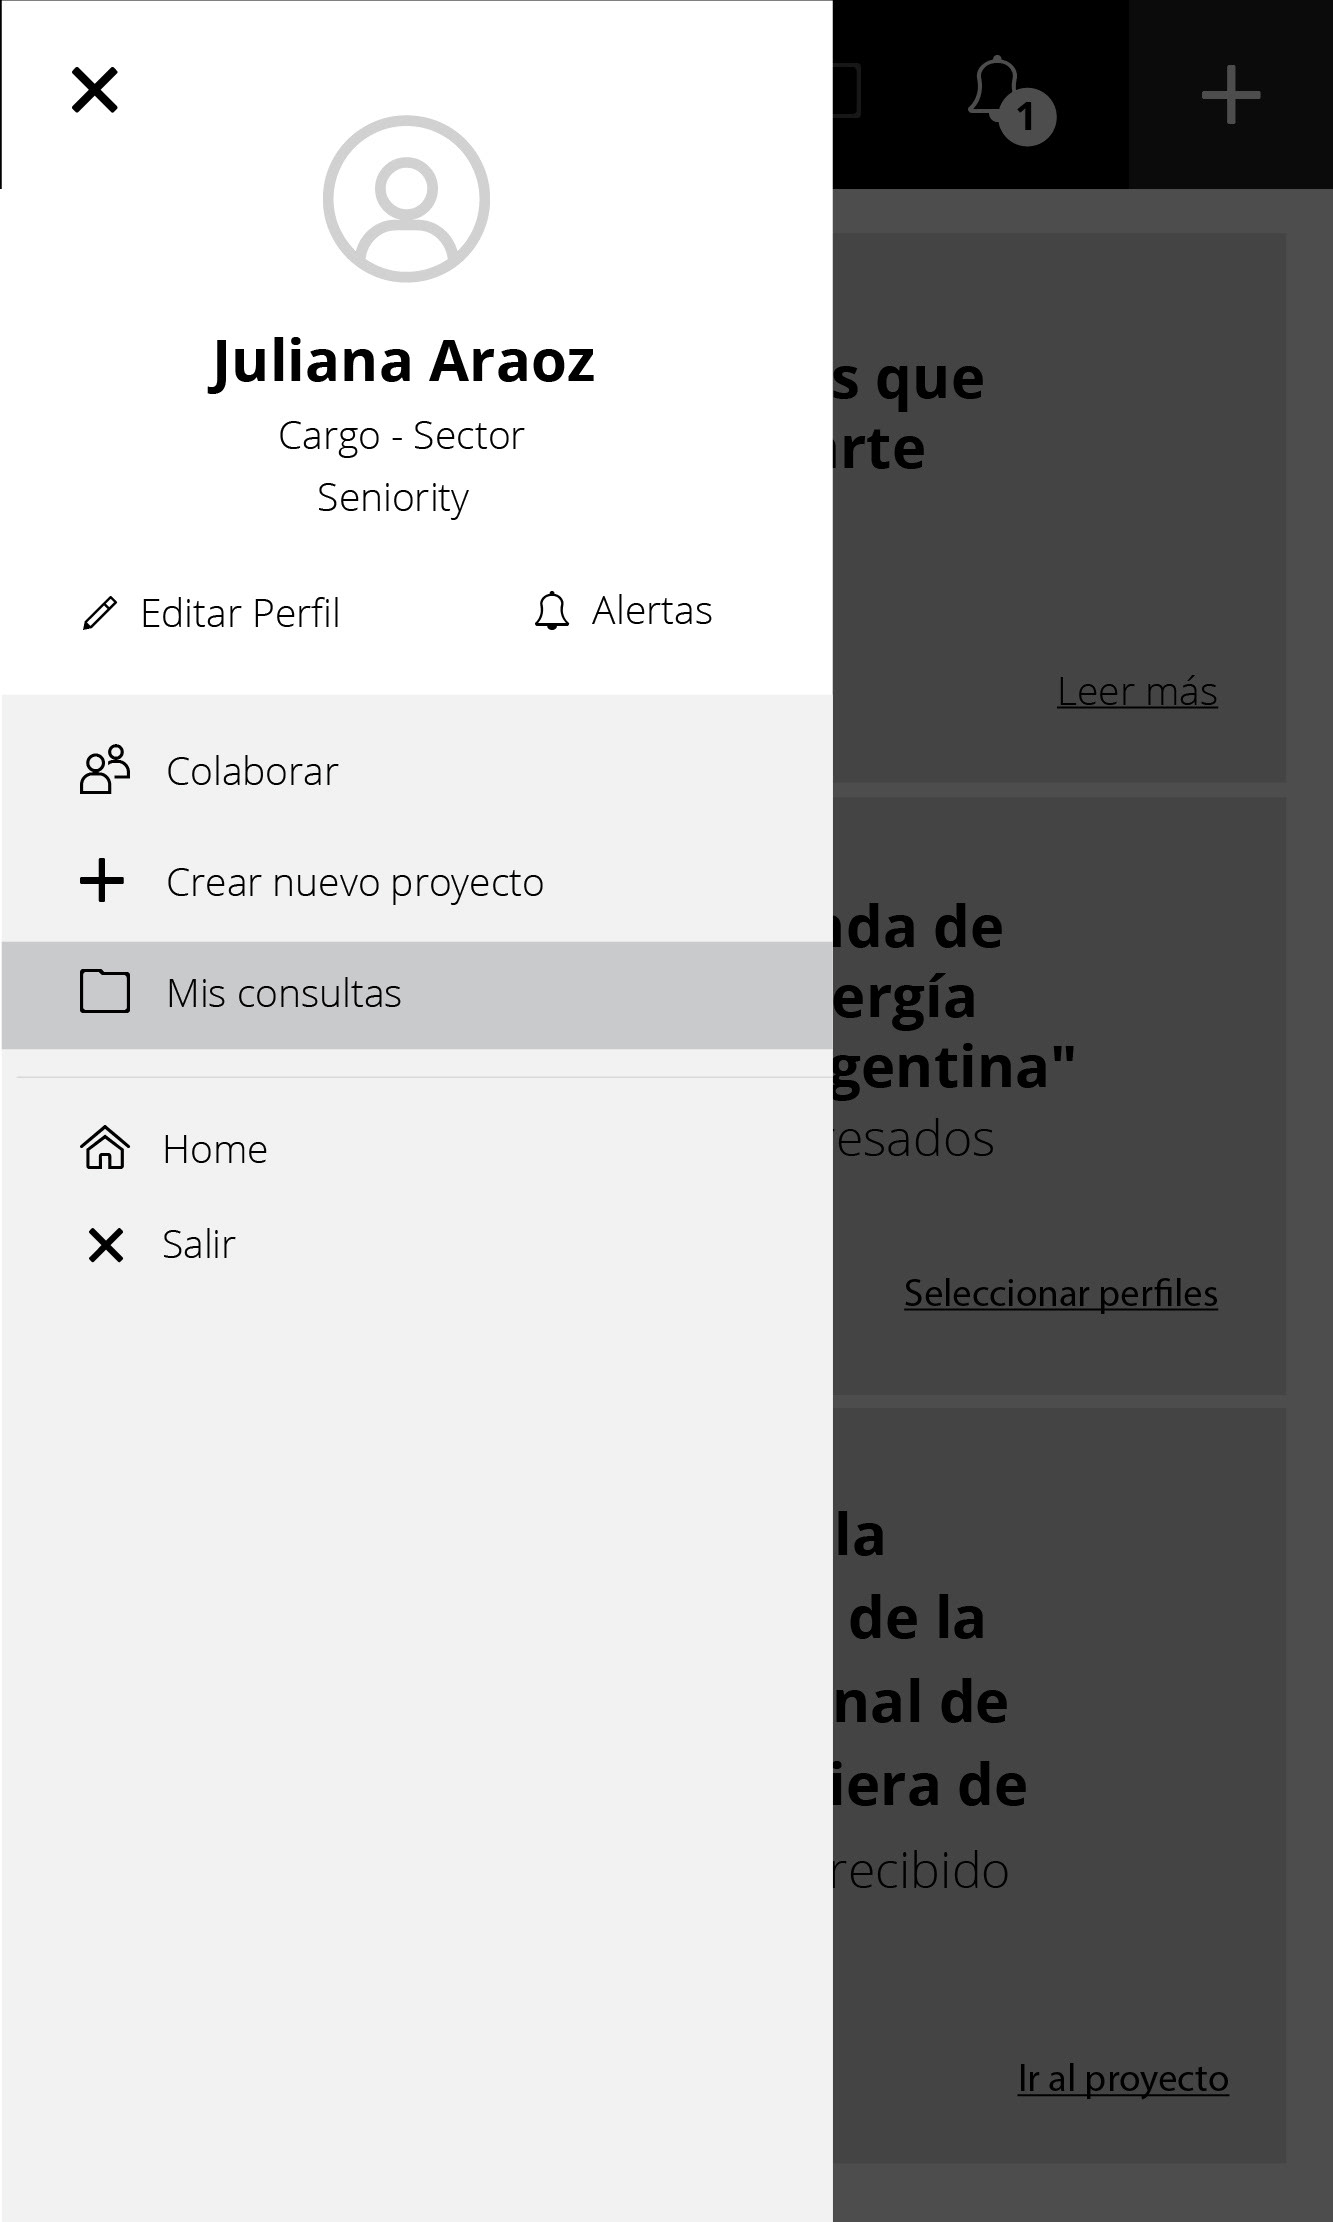Click the Seleccionar perfiles link

[1061, 1293]
